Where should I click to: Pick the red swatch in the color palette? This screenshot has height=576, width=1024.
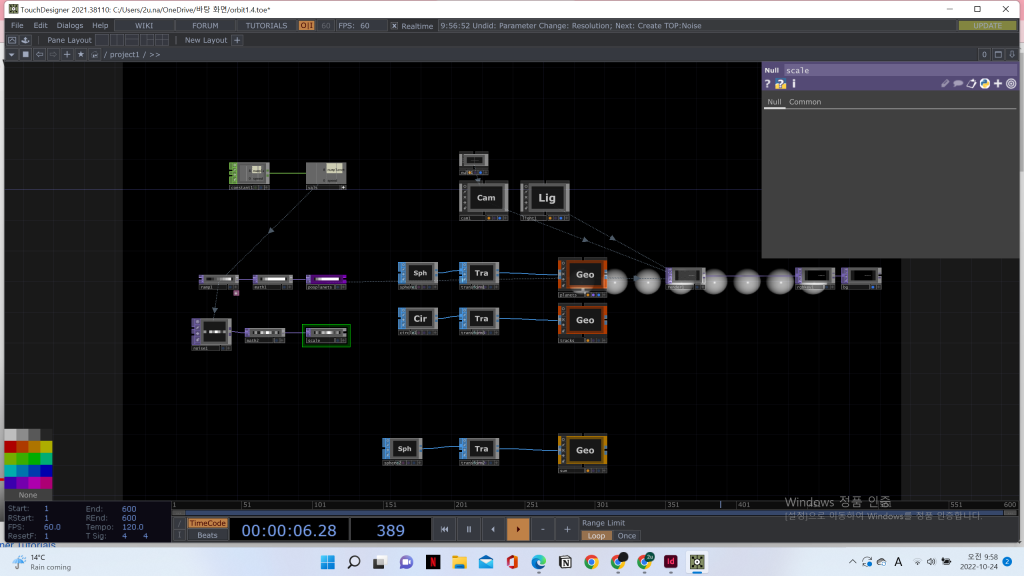[x=10, y=447]
